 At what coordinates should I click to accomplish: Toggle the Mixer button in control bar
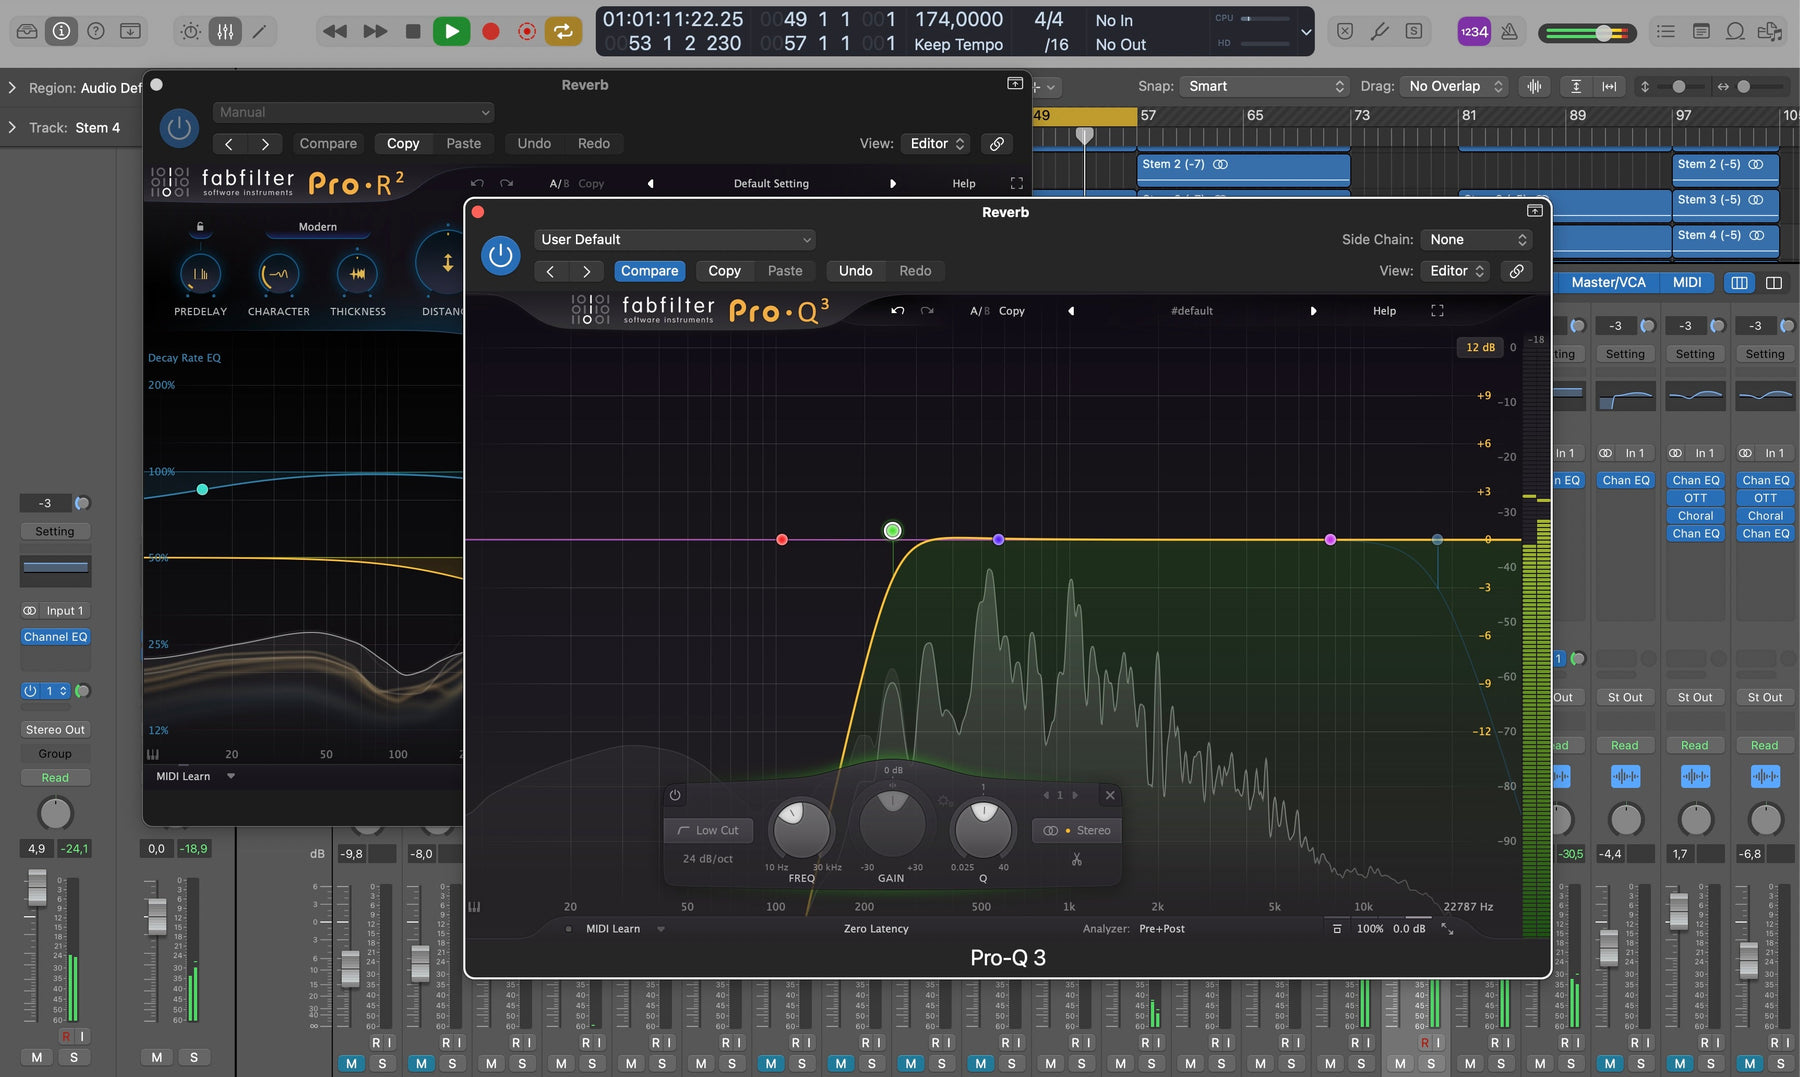[225, 31]
